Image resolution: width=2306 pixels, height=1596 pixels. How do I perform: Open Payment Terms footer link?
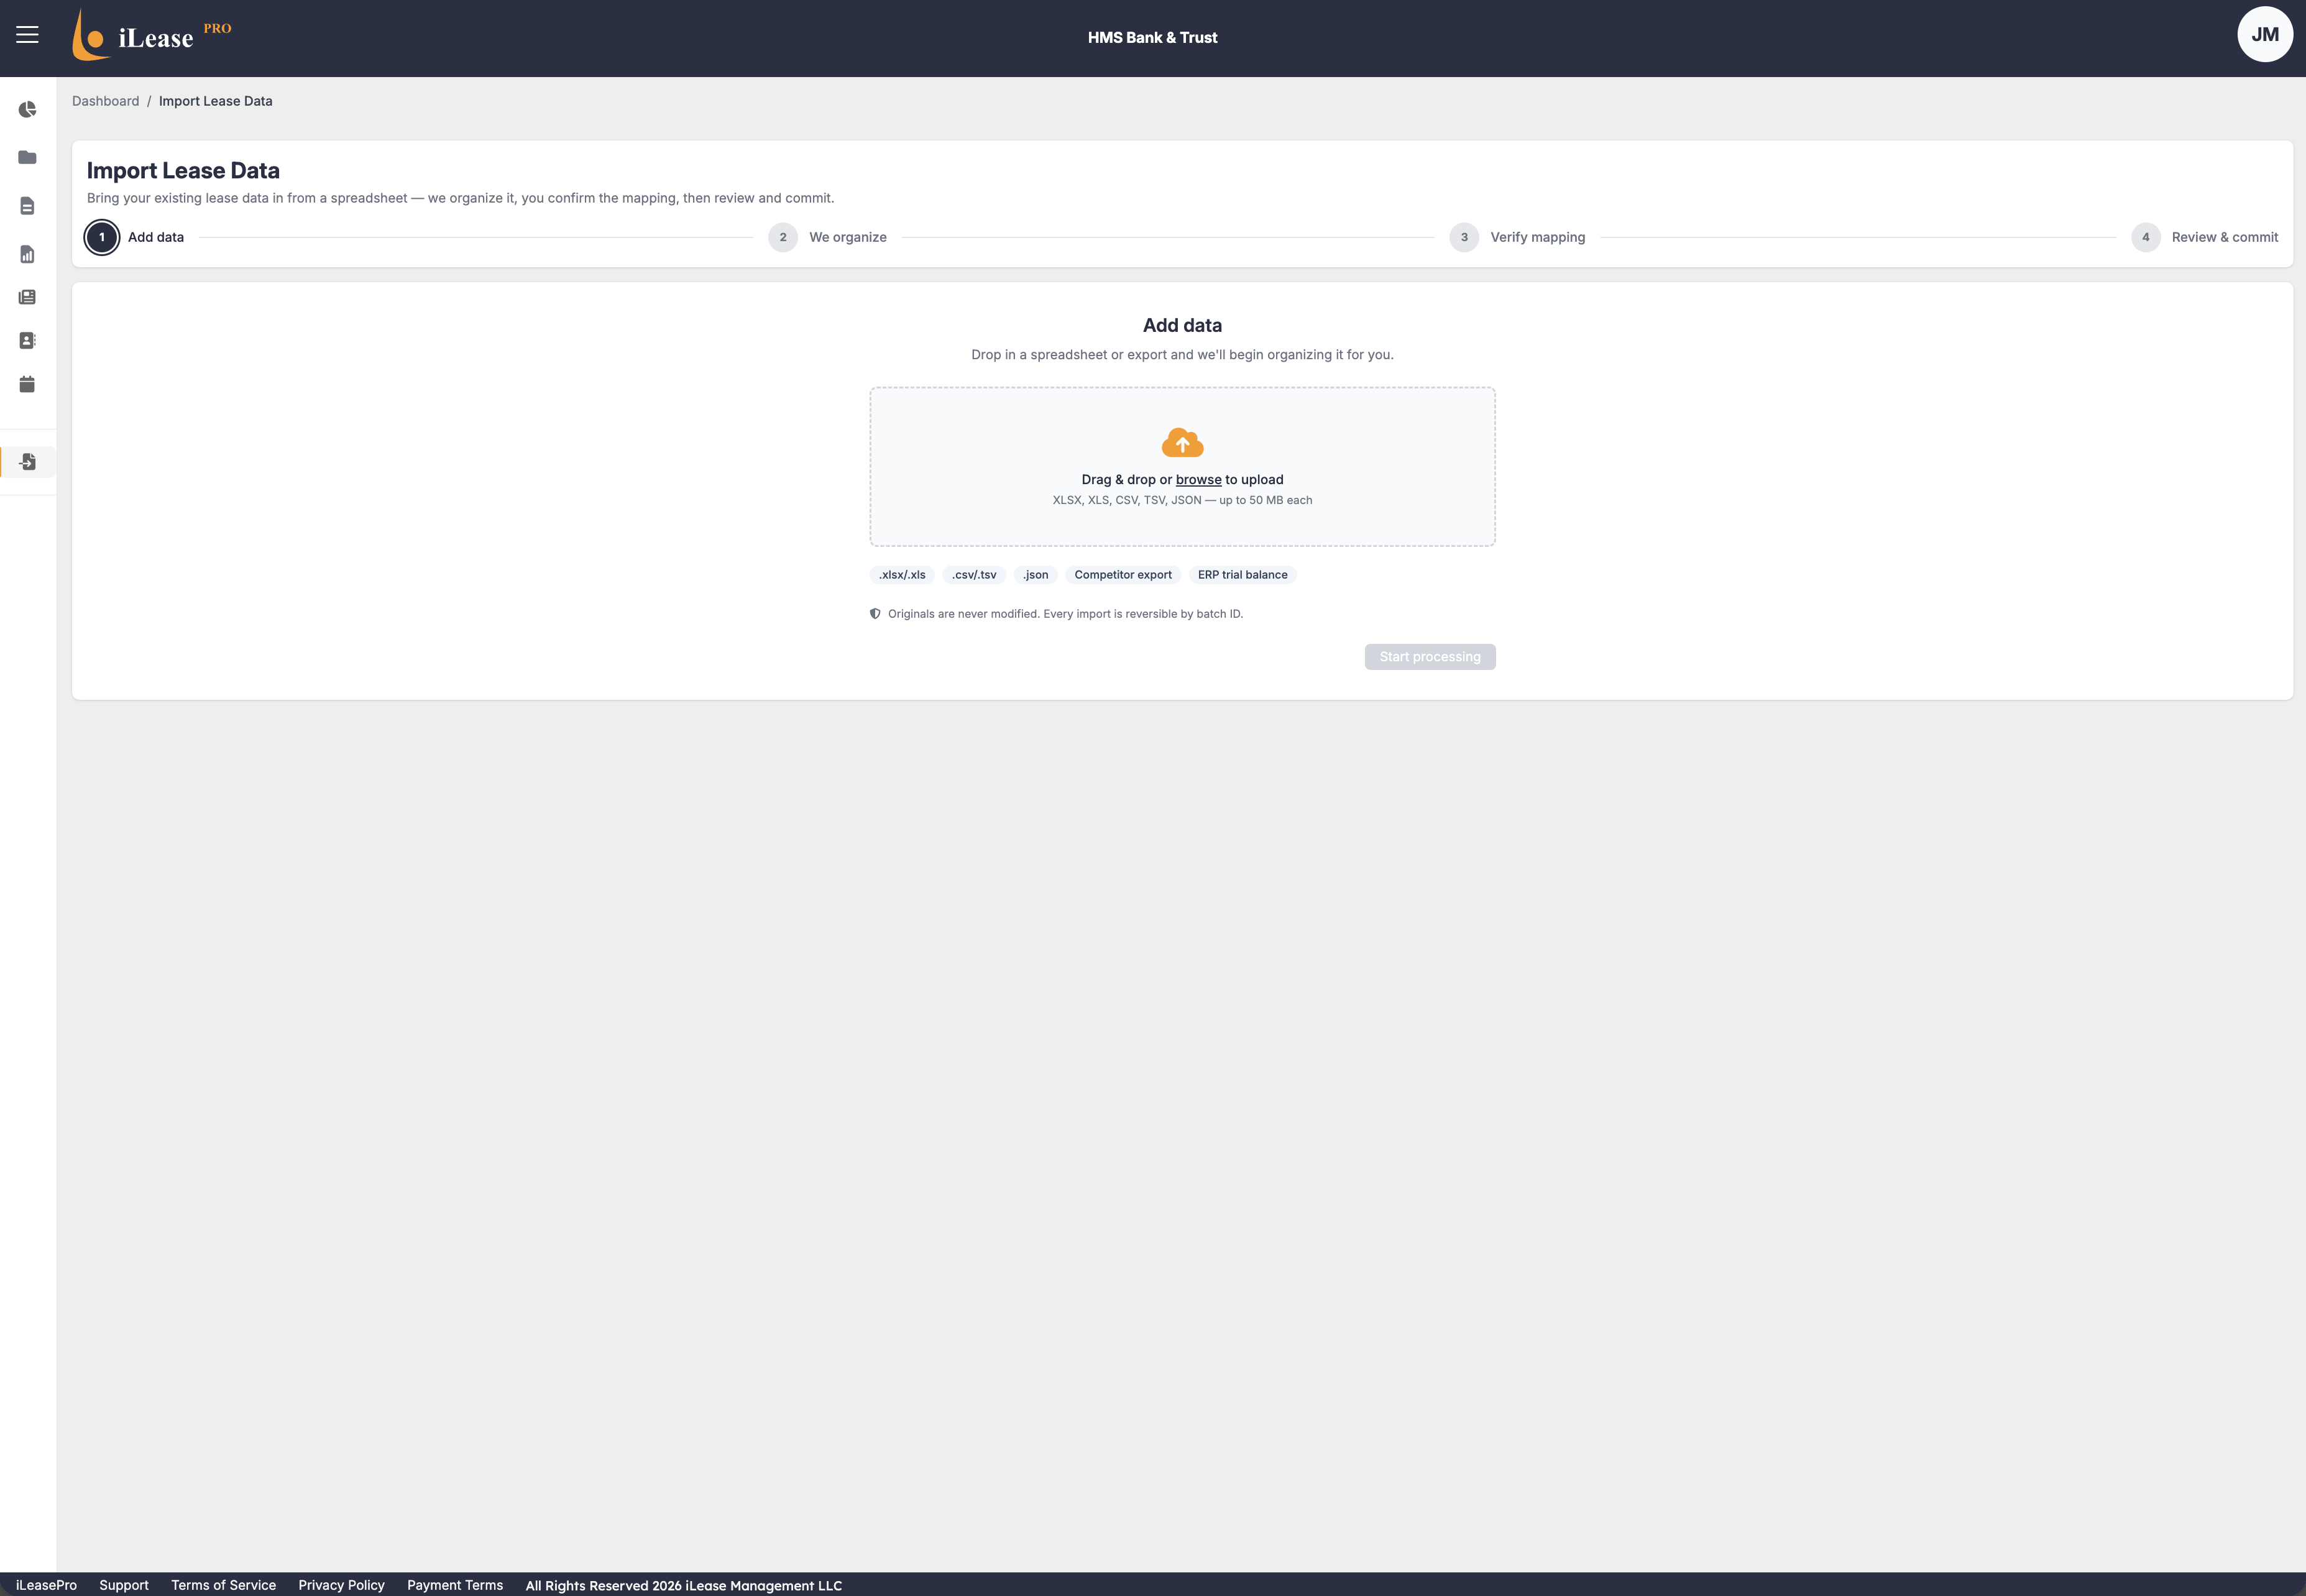coord(455,1585)
